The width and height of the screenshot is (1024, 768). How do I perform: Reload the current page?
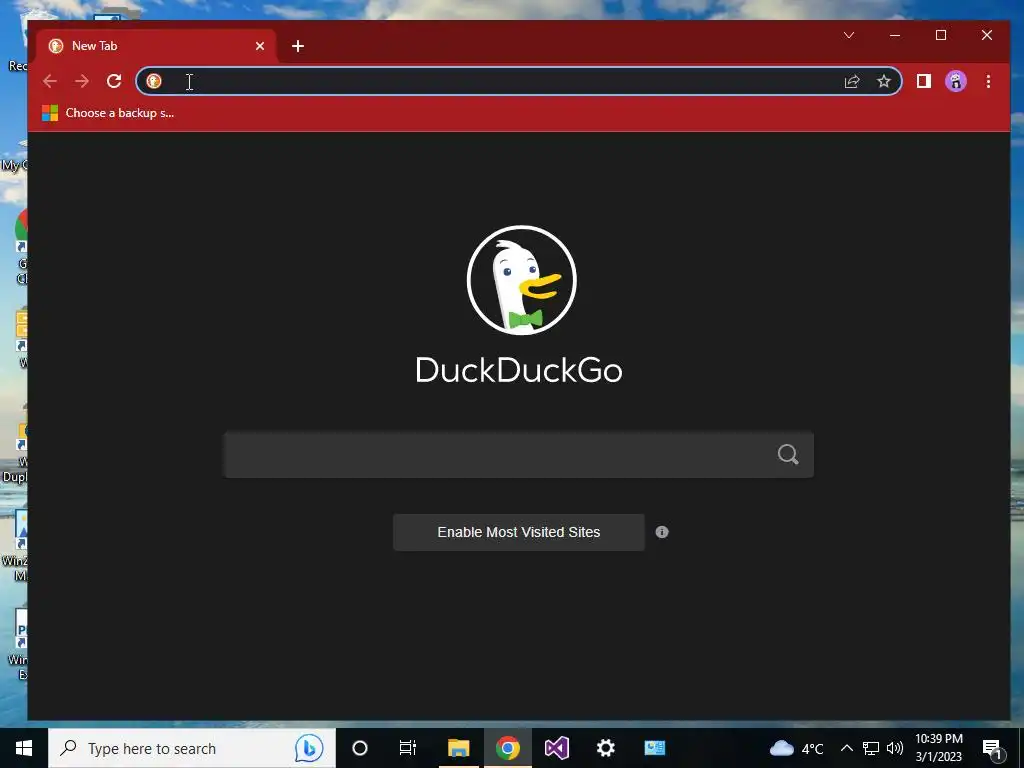pos(114,81)
